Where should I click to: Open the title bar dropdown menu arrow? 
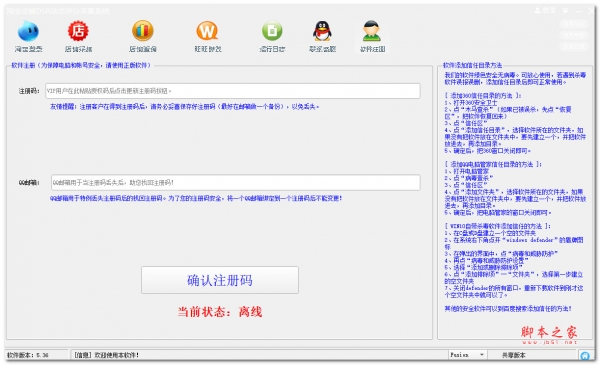pyautogui.click(x=566, y=10)
